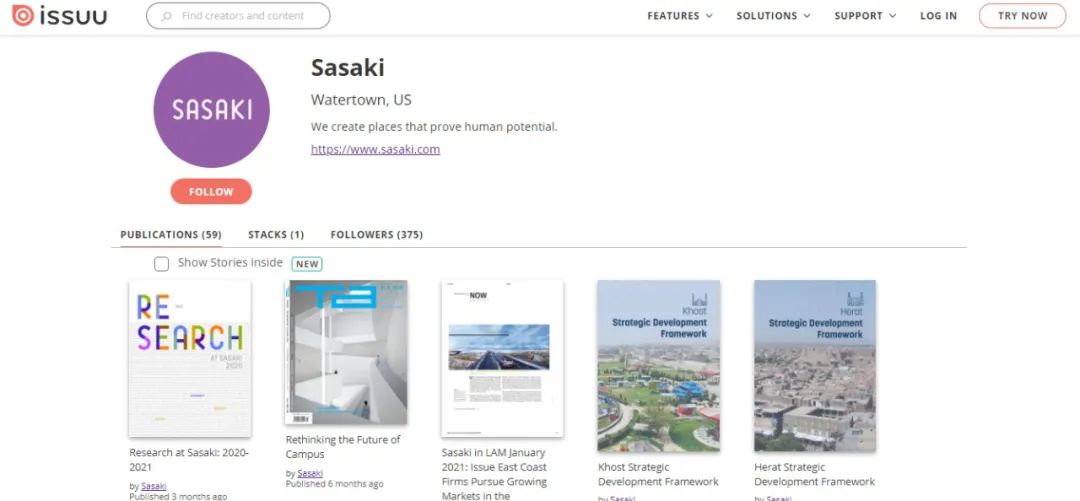The image size is (1080, 501).
Task: Follow the Sasaki profile
Action: coord(211,192)
